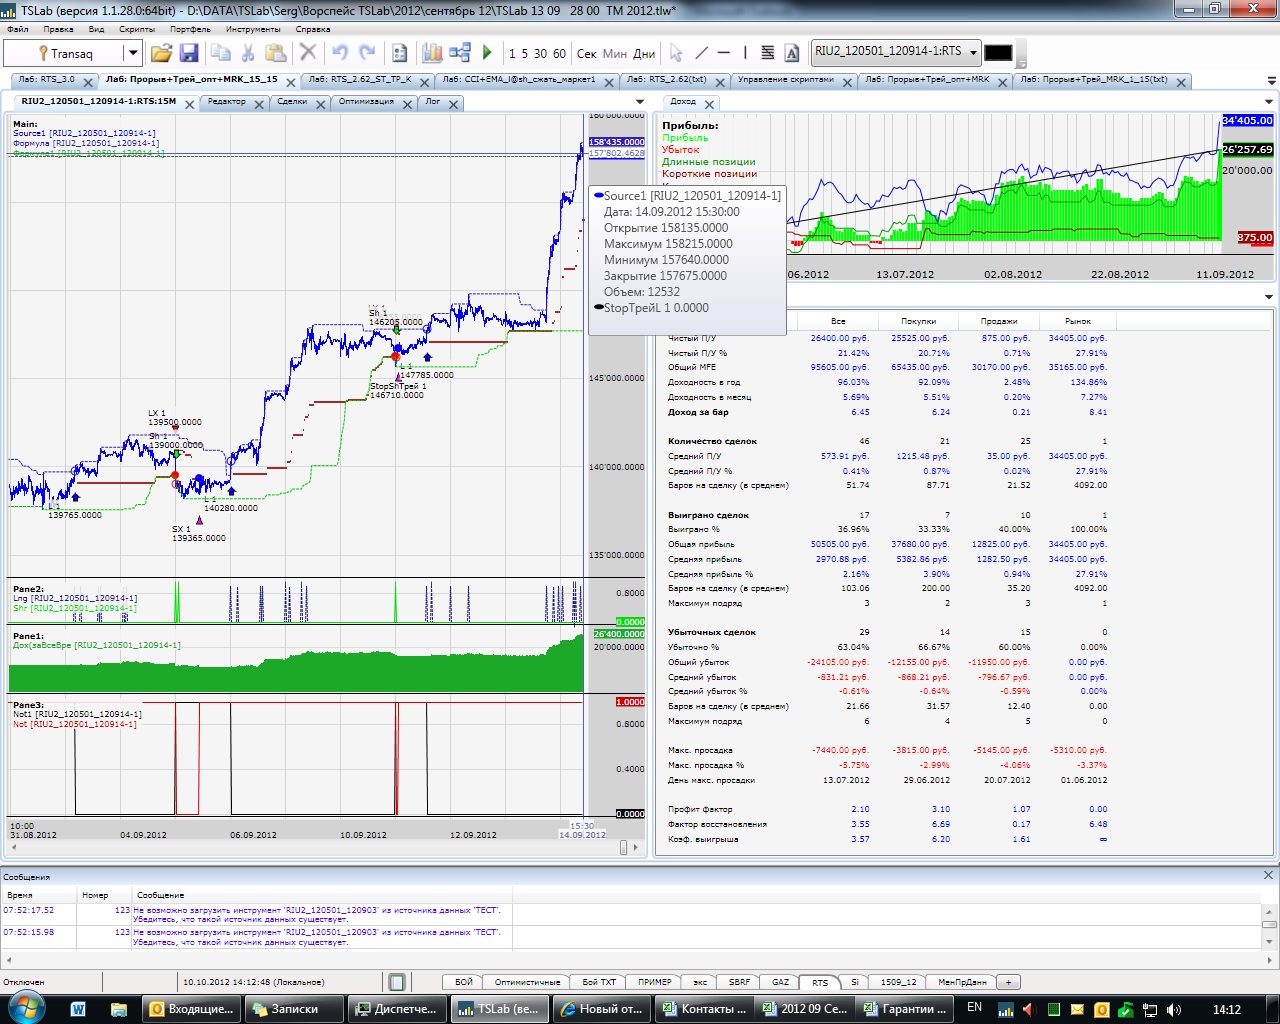This screenshot has width=1280, height=1024.
Task: Toggle the Мин timeframe unit
Action: pyautogui.click(x=615, y=54)
